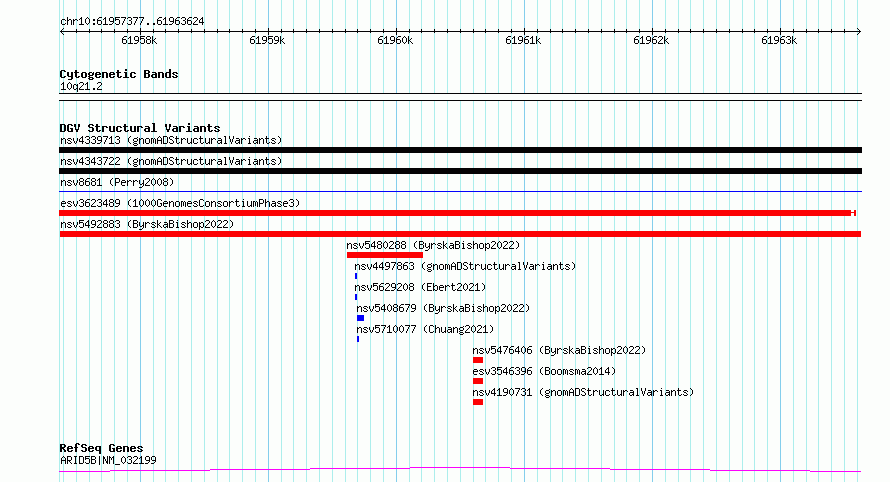Click the 61959k ruler mark
This screenshot has height=482, width=890.
(x=267, y=40)
